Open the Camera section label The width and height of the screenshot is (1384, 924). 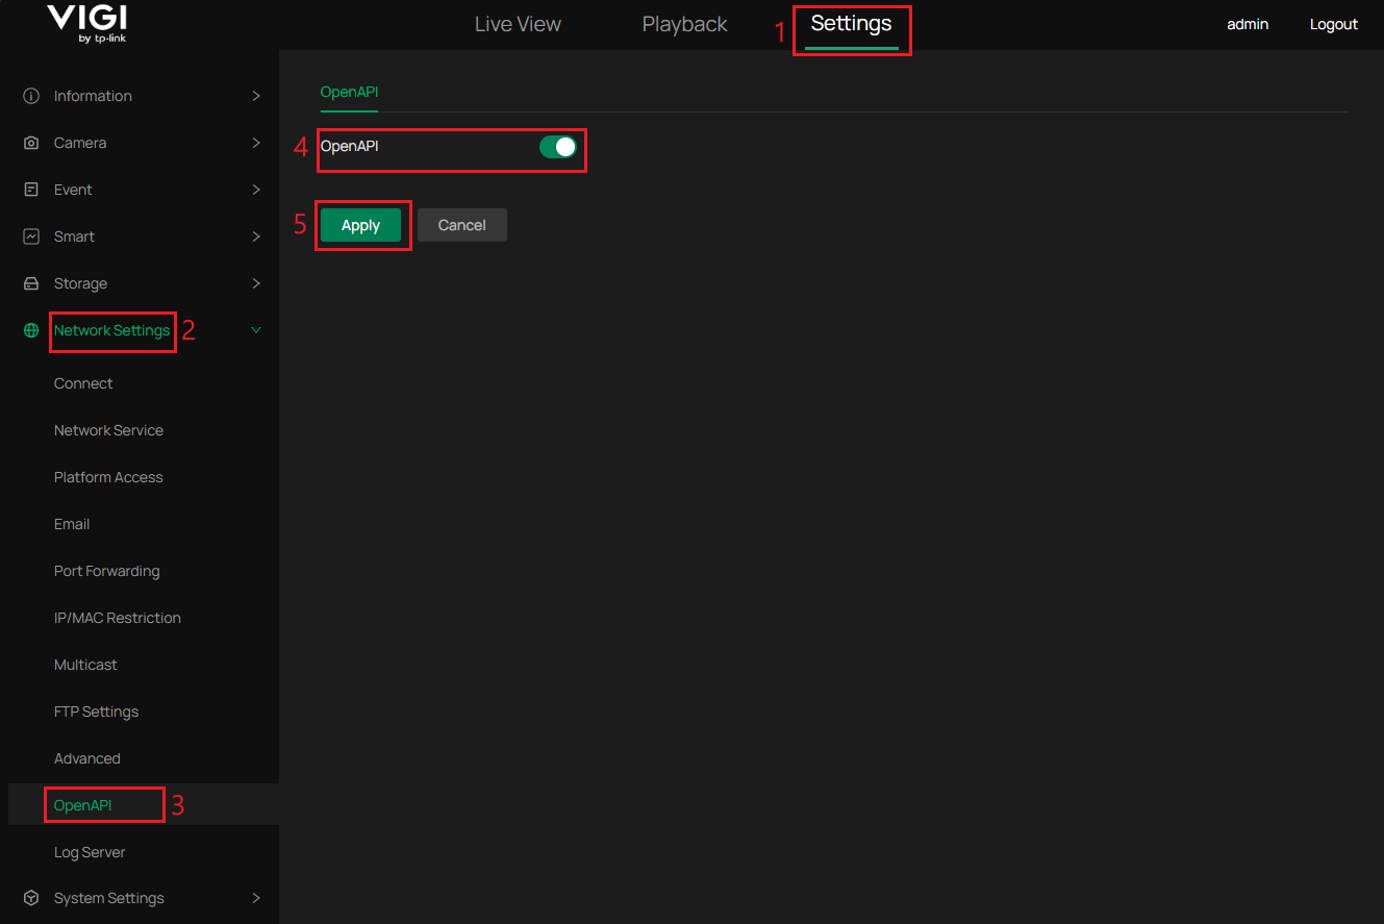(80, 143)
